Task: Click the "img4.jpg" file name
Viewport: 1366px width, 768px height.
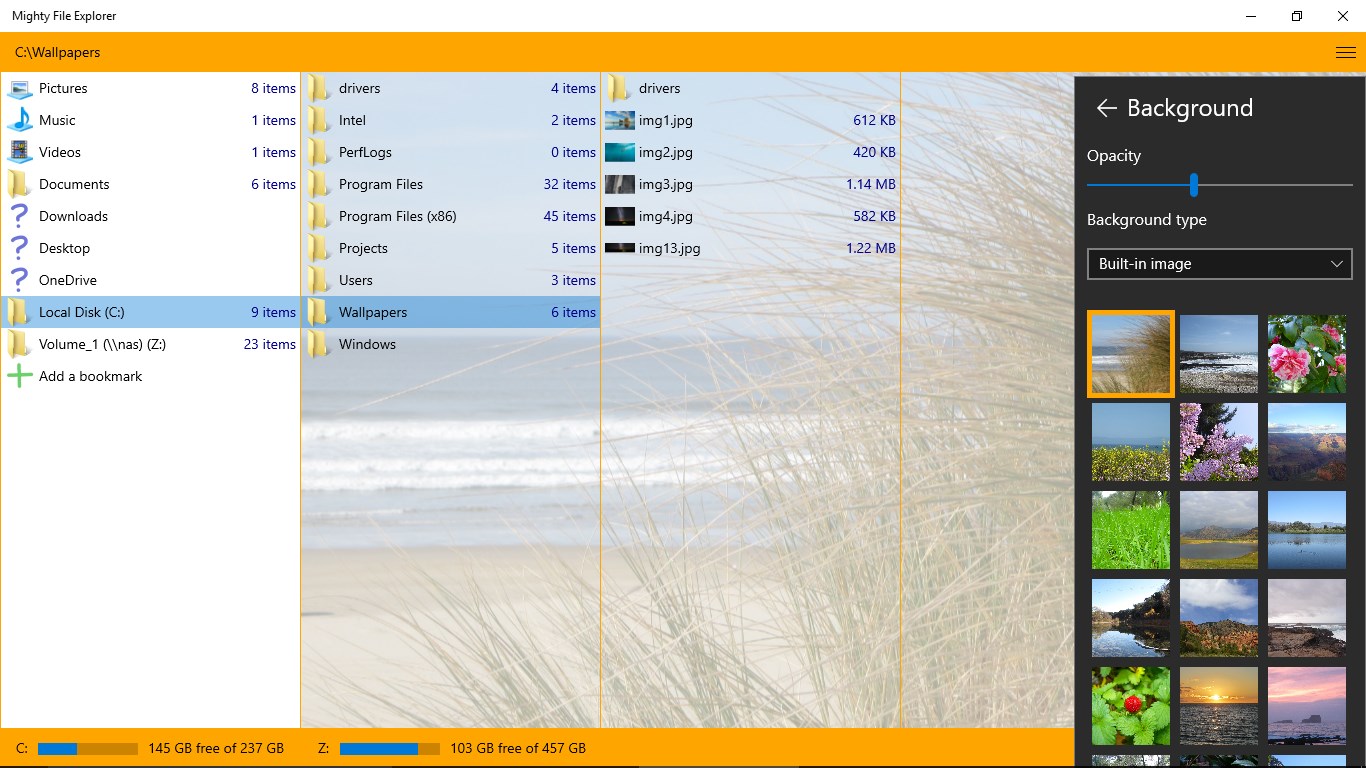Action: (x=666, y=216)
